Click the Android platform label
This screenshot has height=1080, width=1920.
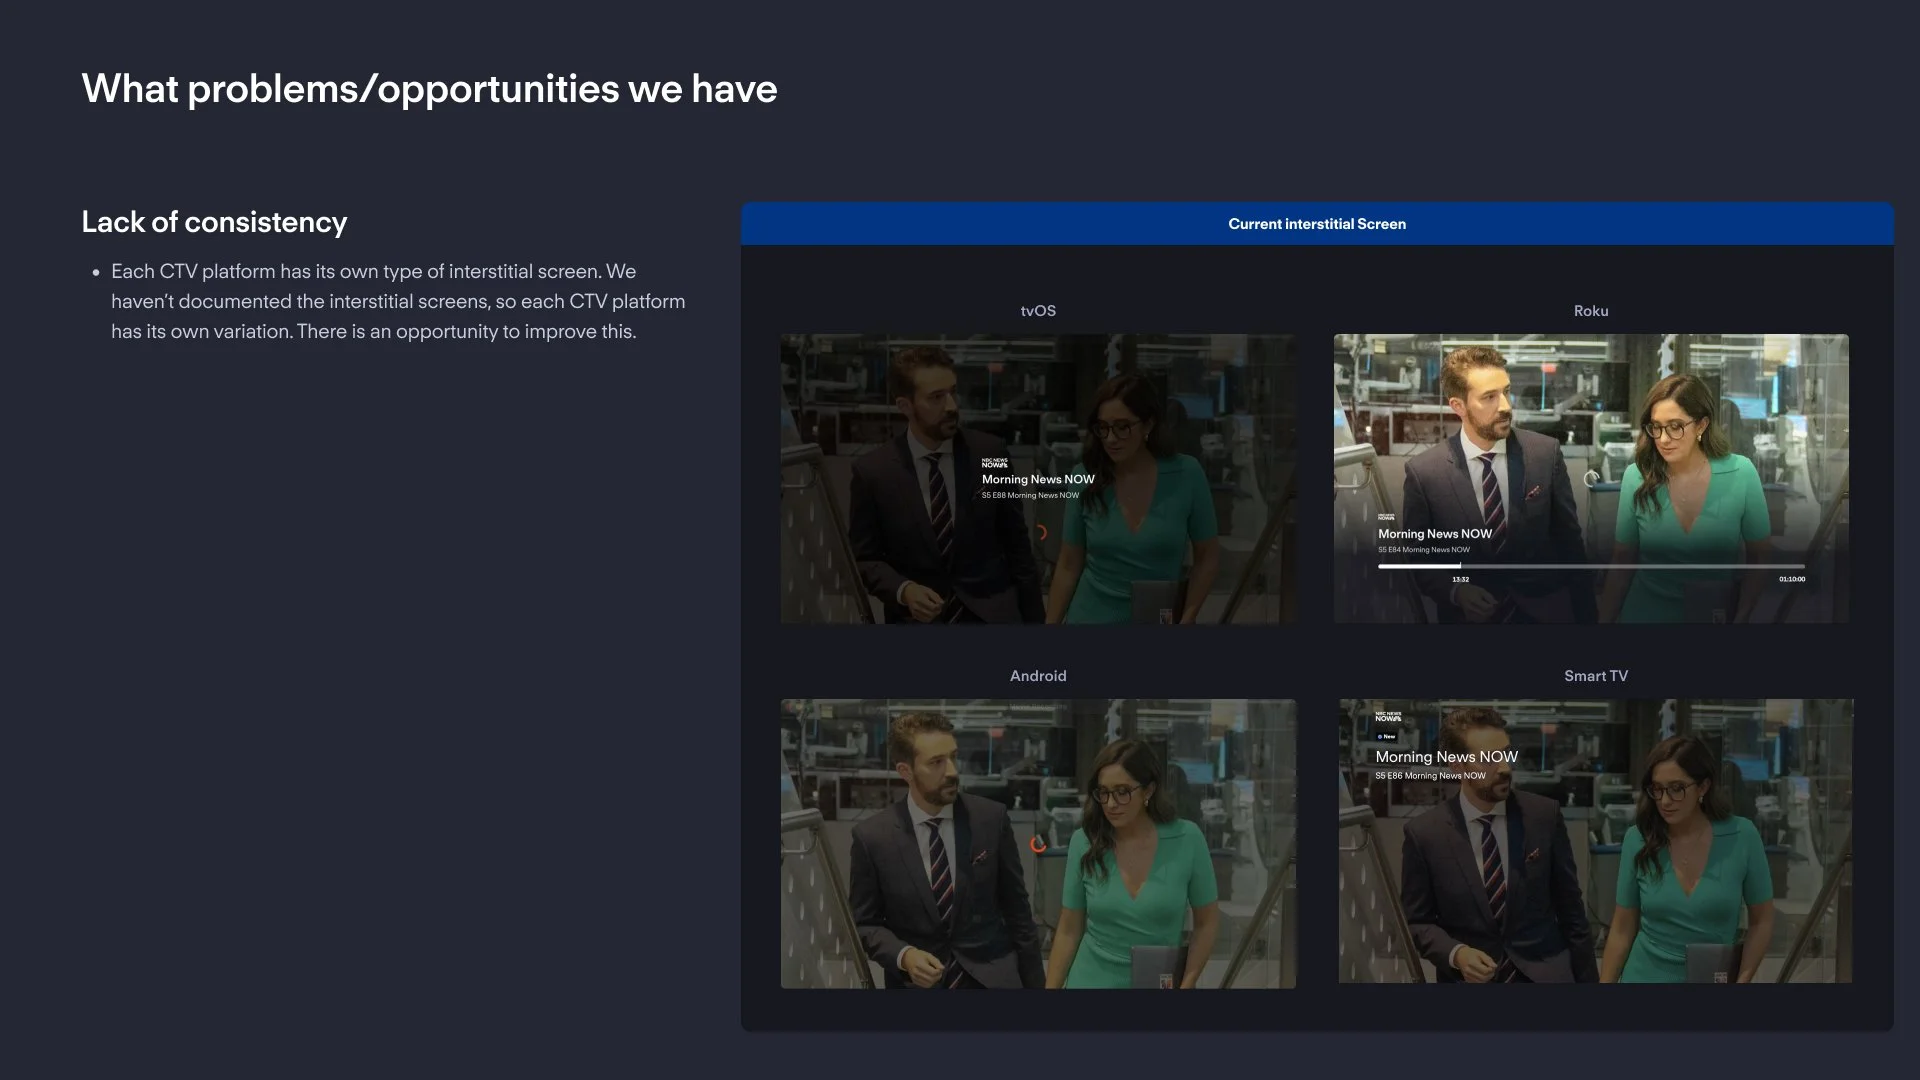pos(1038,676)
